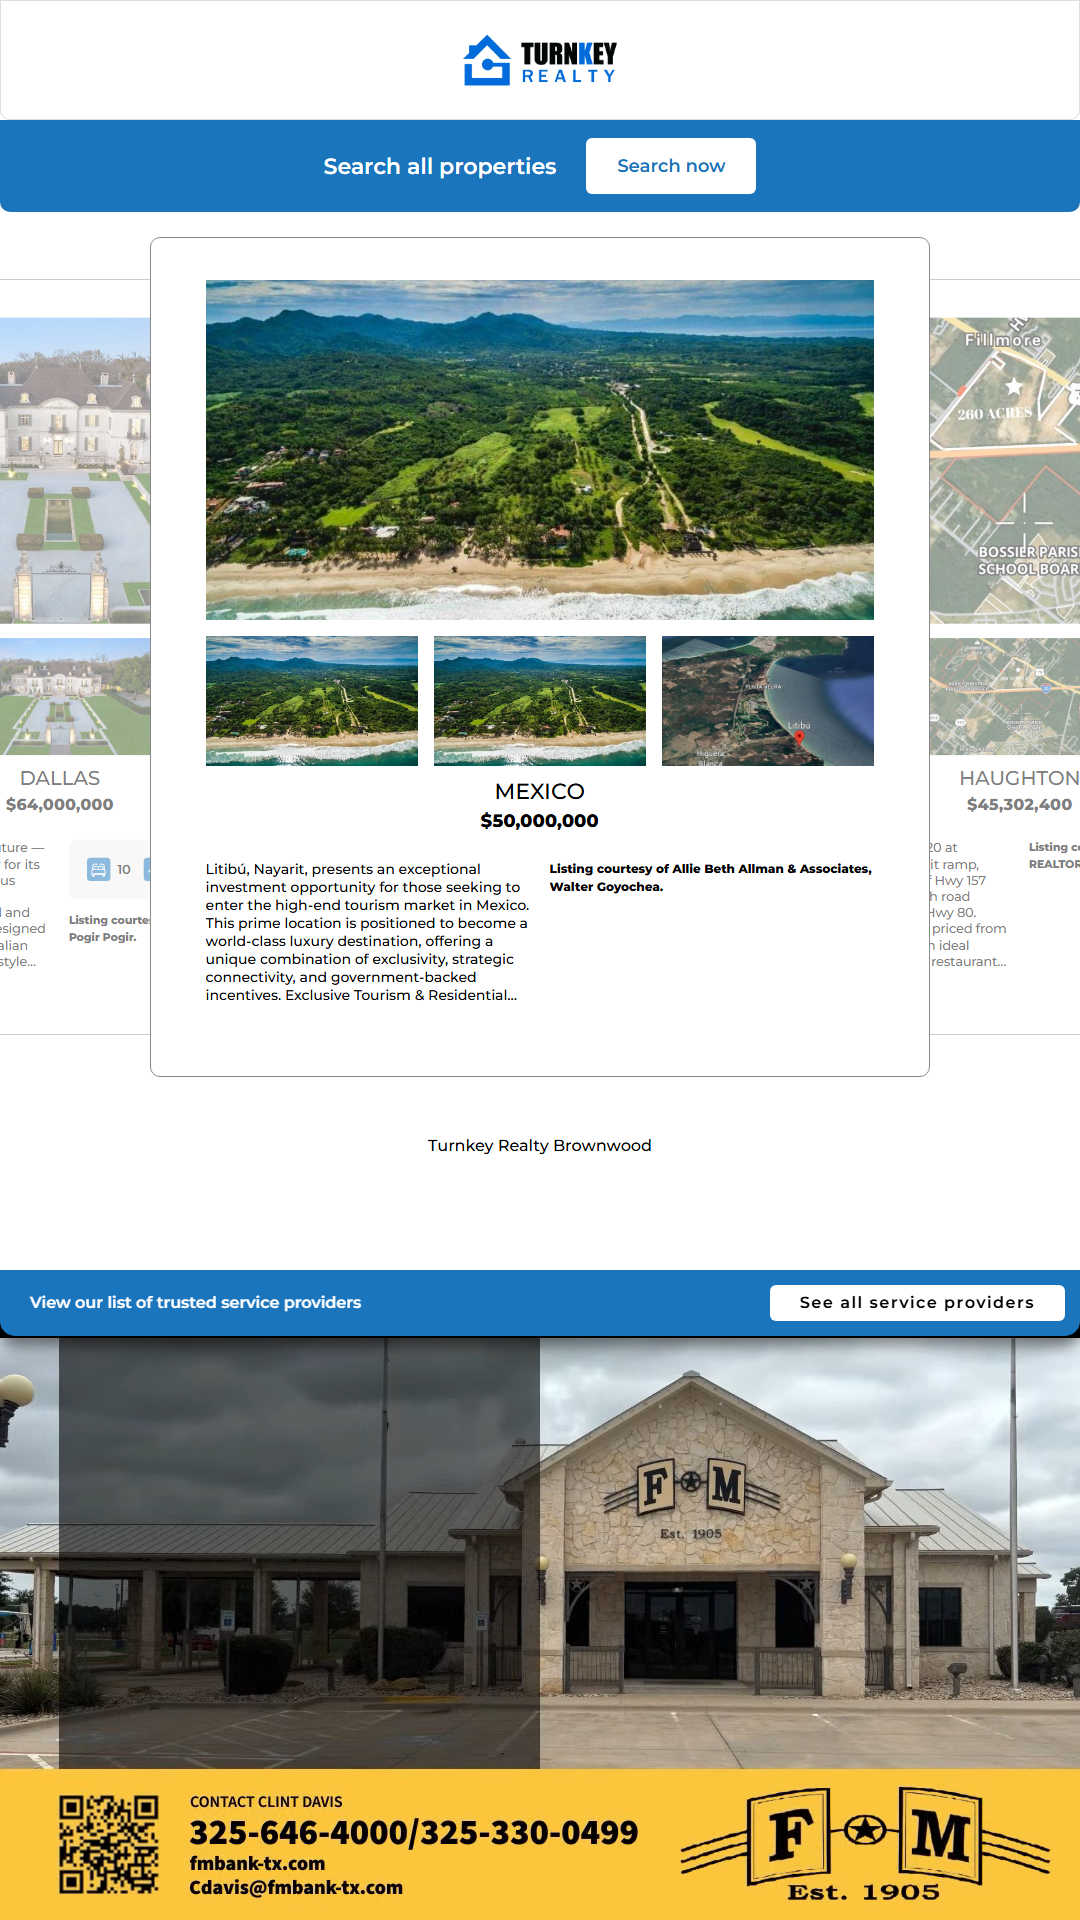Click the fmbank-tx.com website text
The image size is (1080, 1920).
coord(257,1863)
